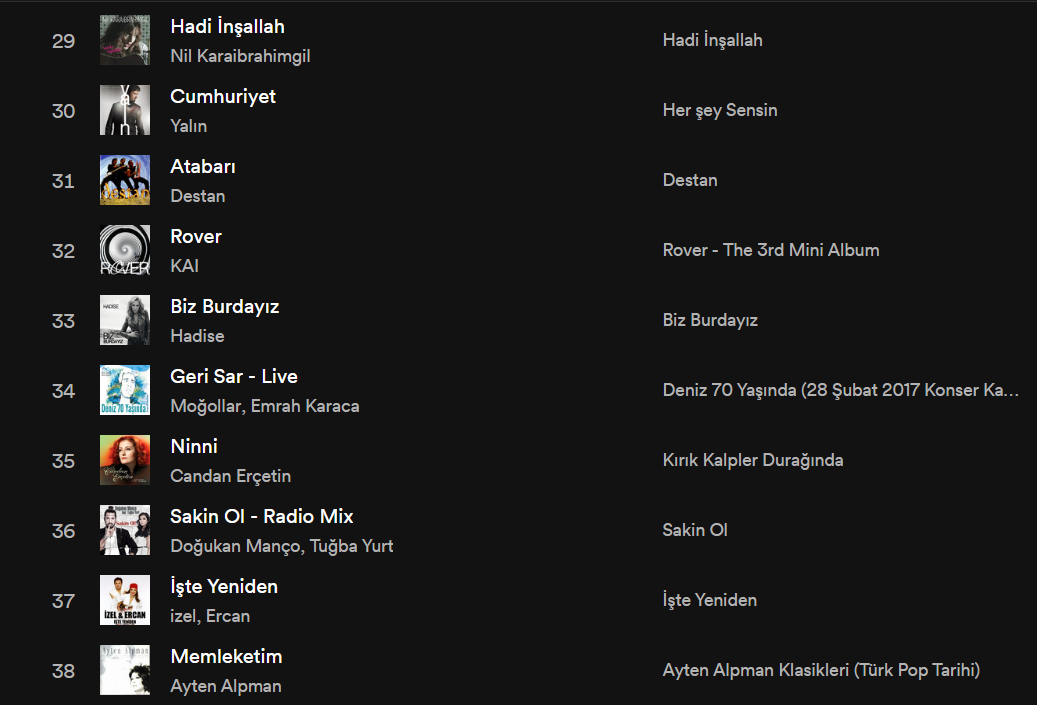This screenshot has height=705, width=1037.
Task: Click the Cumhuriyet track album artwork
Action: (125, 110)
